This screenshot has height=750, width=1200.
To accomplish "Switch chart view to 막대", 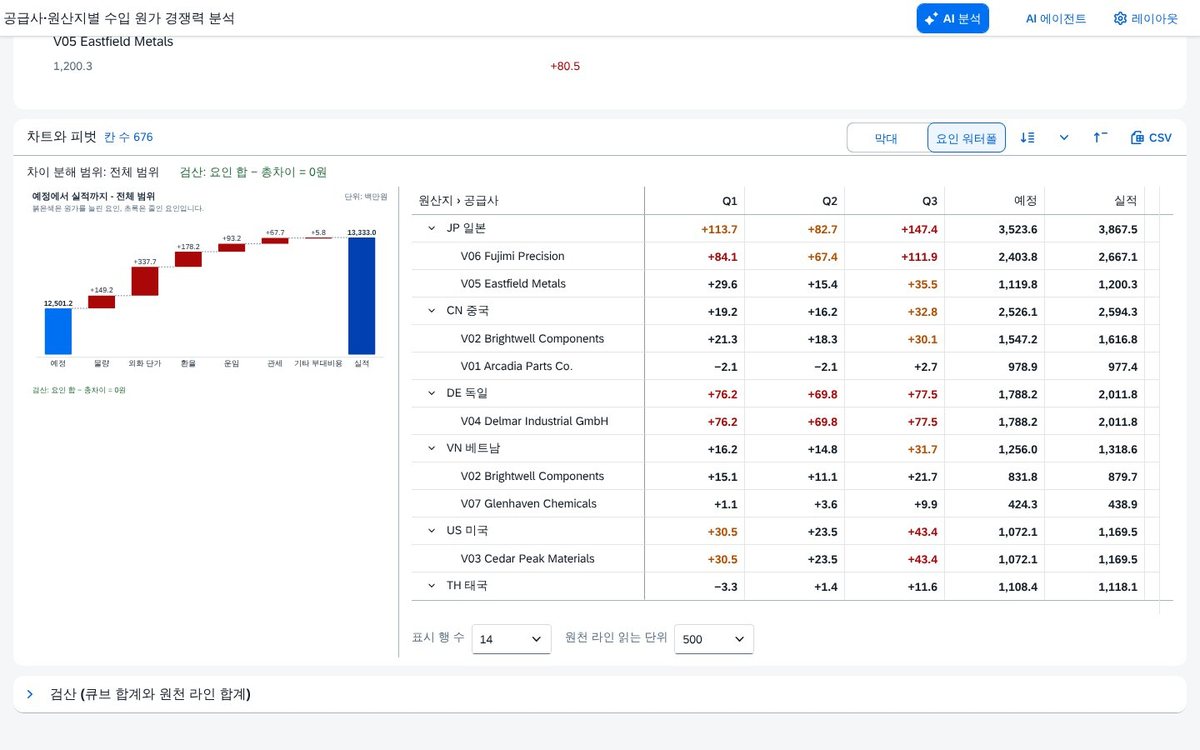I will click(886, 138).
